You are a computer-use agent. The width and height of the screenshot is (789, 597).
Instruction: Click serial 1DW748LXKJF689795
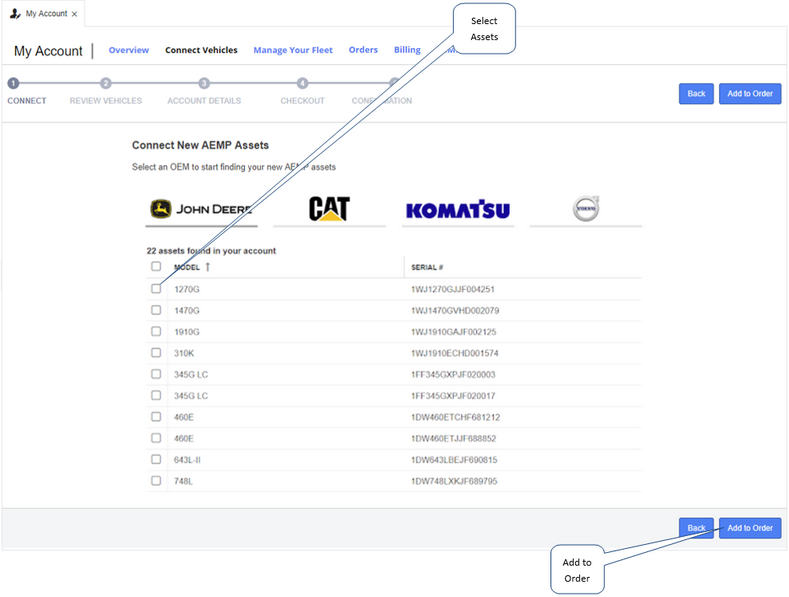click(x=454, y=481)
